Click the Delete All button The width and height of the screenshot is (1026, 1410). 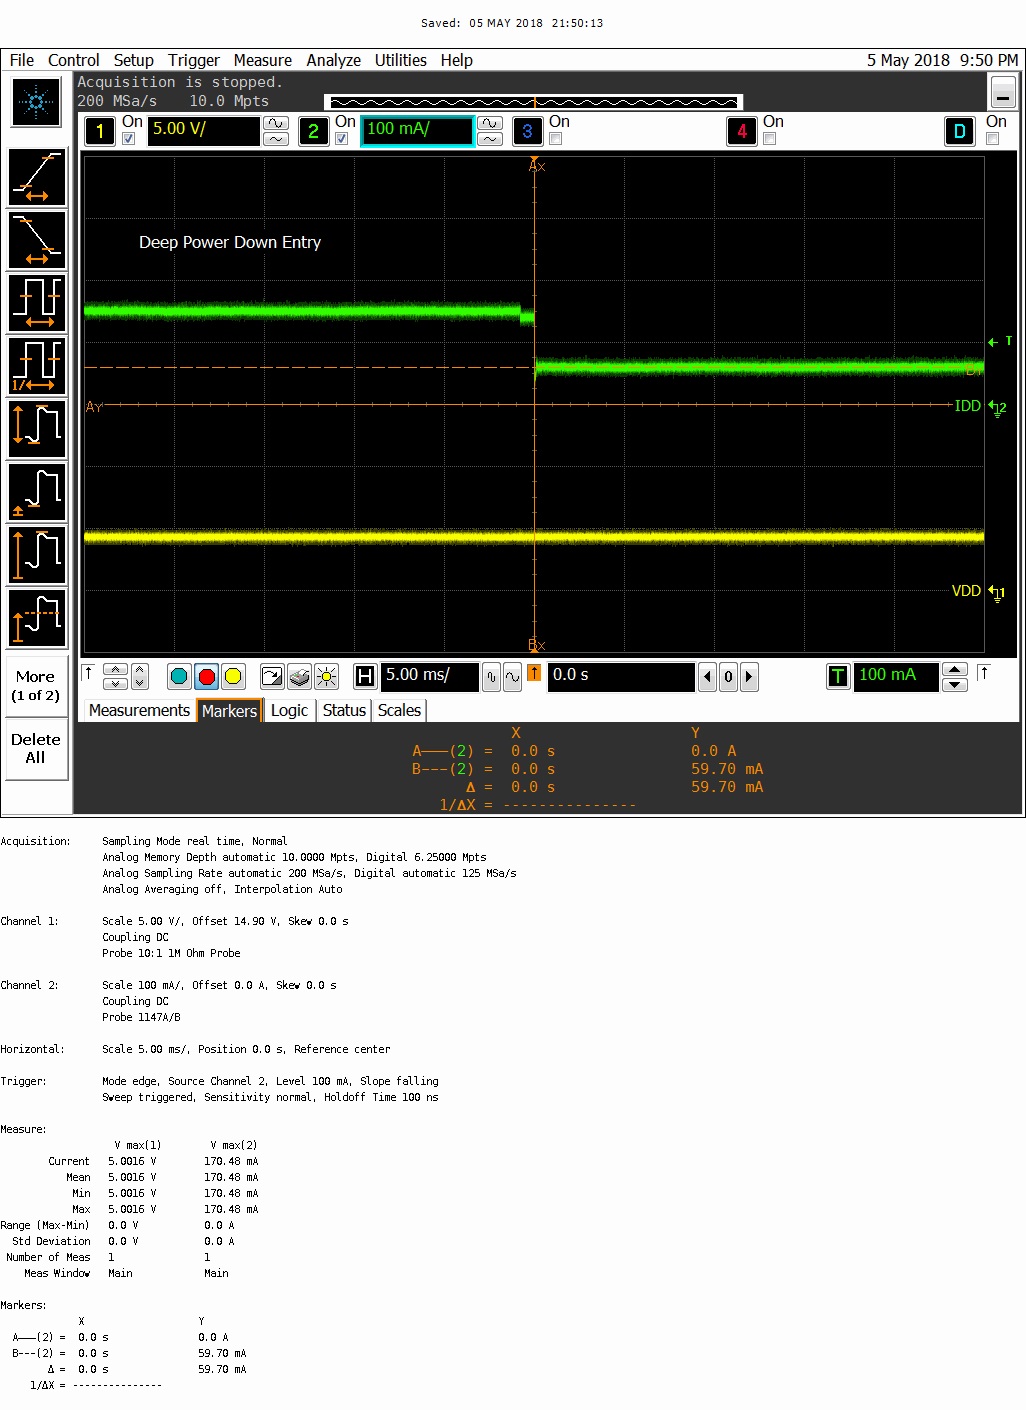click(36, 748)
